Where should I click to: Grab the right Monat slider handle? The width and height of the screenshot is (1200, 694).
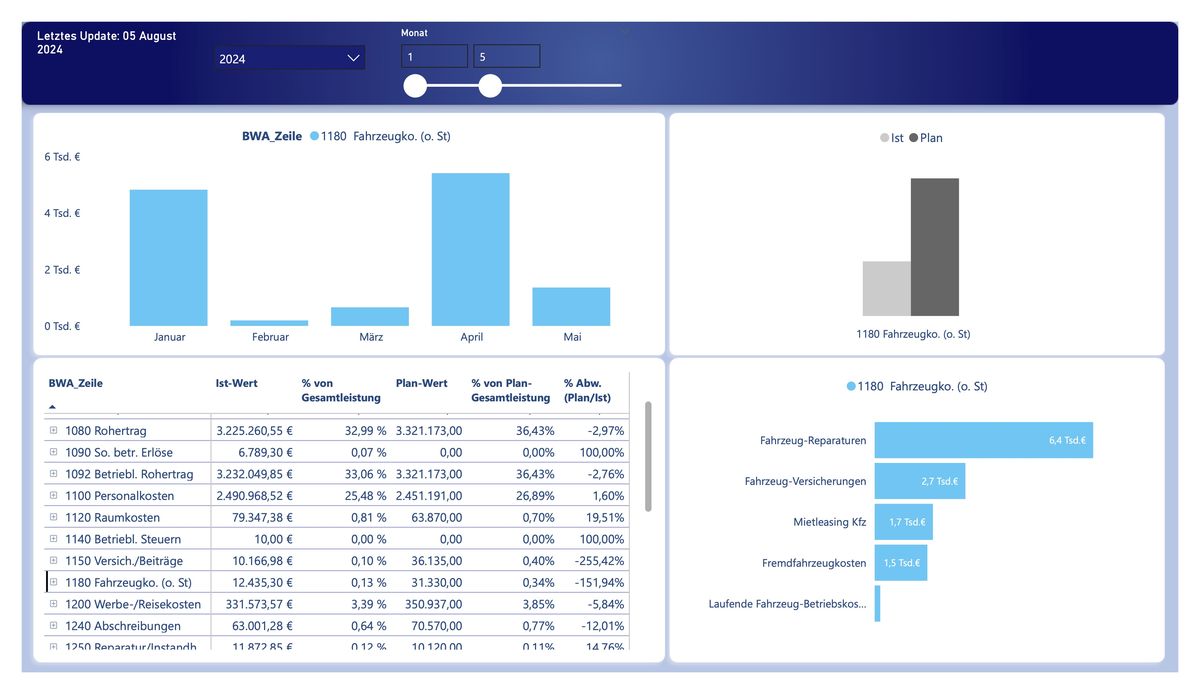[x=490, y=87]
